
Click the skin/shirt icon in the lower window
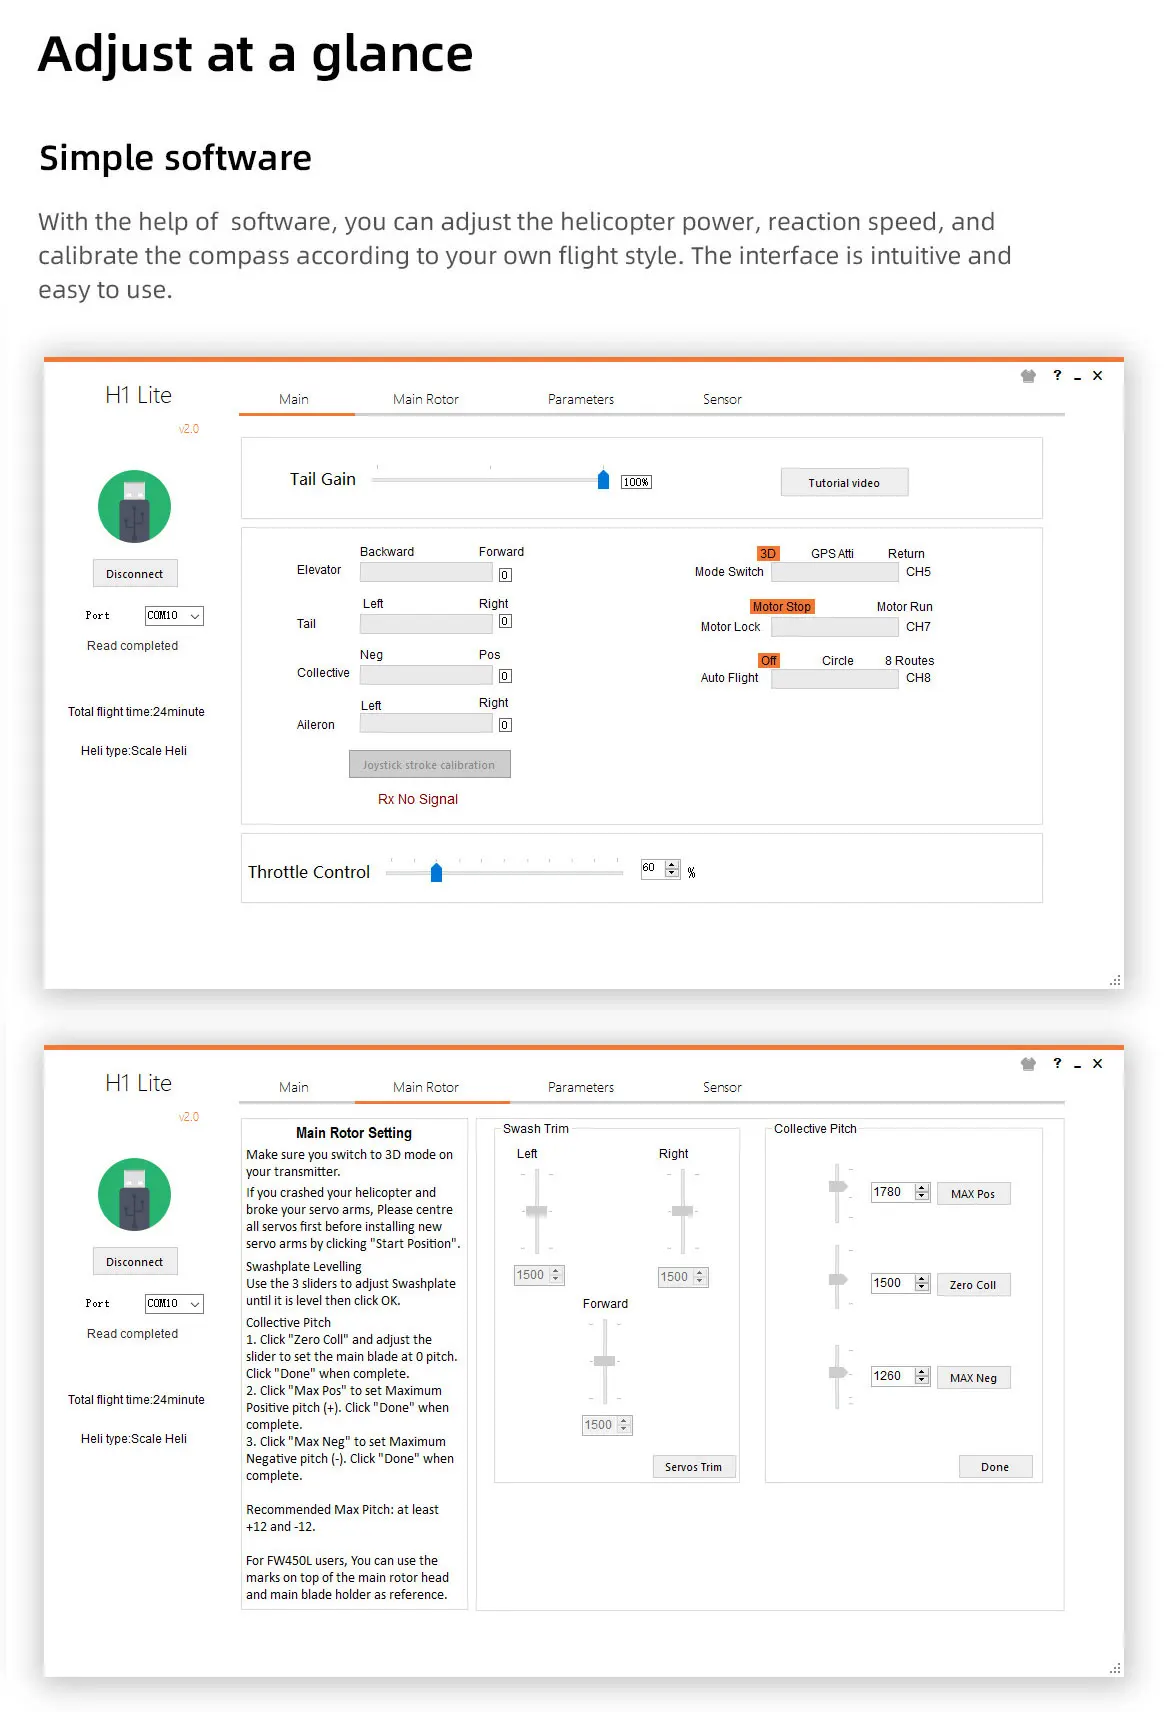click(x=1028, y=1064)
